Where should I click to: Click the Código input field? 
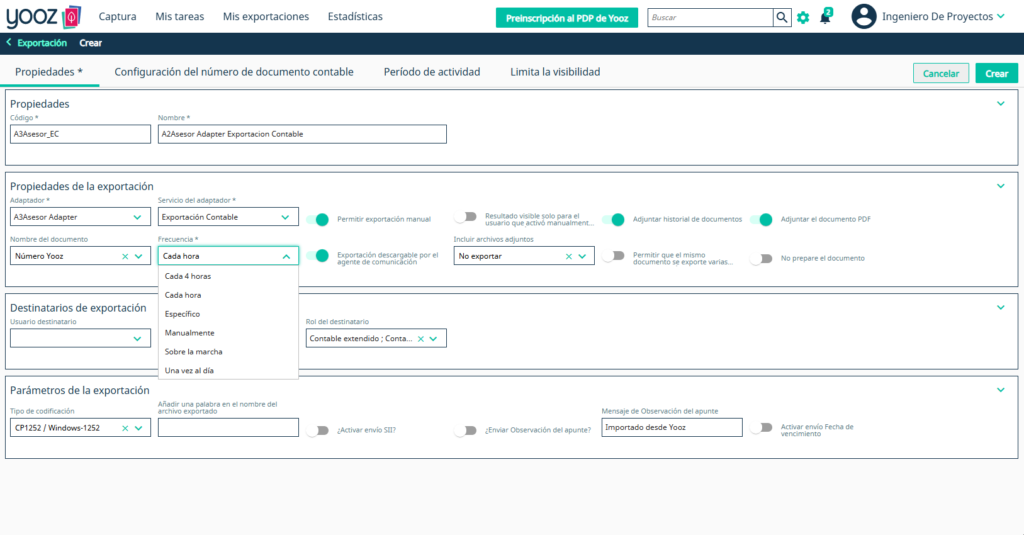pyautogui.click(x=80, y=134)
